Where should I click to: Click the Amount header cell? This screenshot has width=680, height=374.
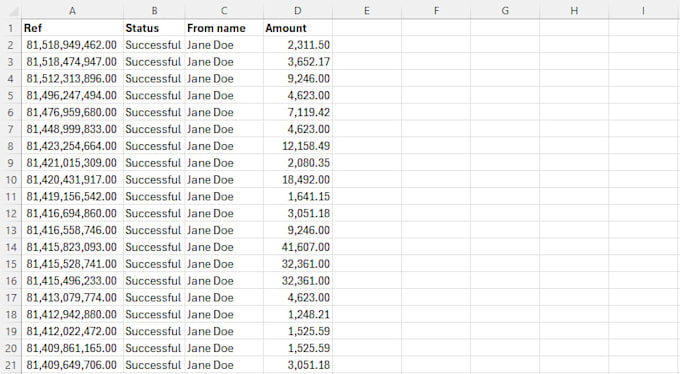click(x=298, y=28)
